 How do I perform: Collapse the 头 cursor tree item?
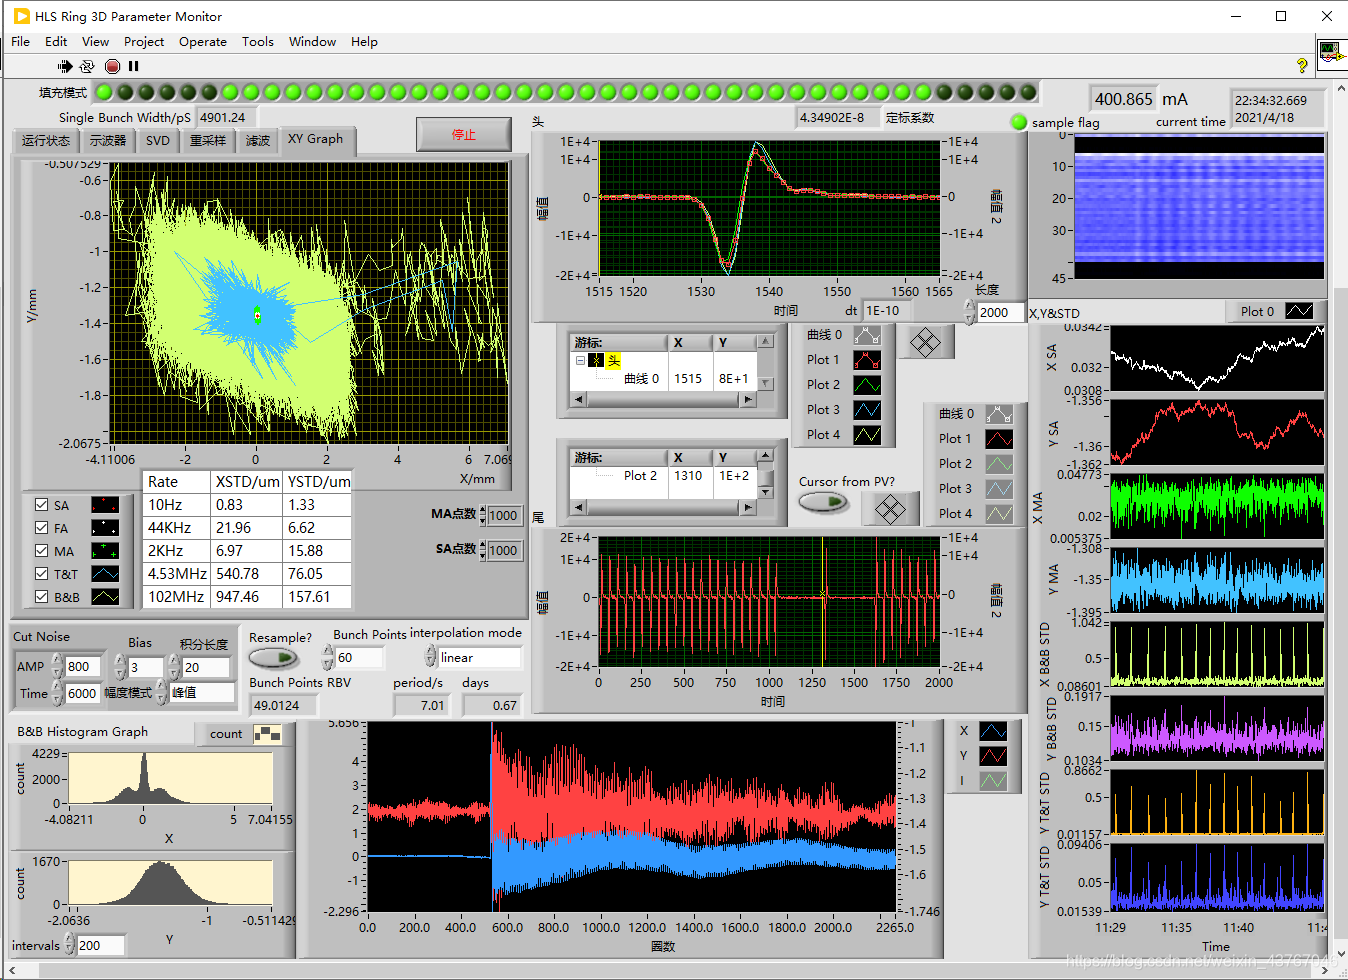pyautogui.click(x=580, y=360)
